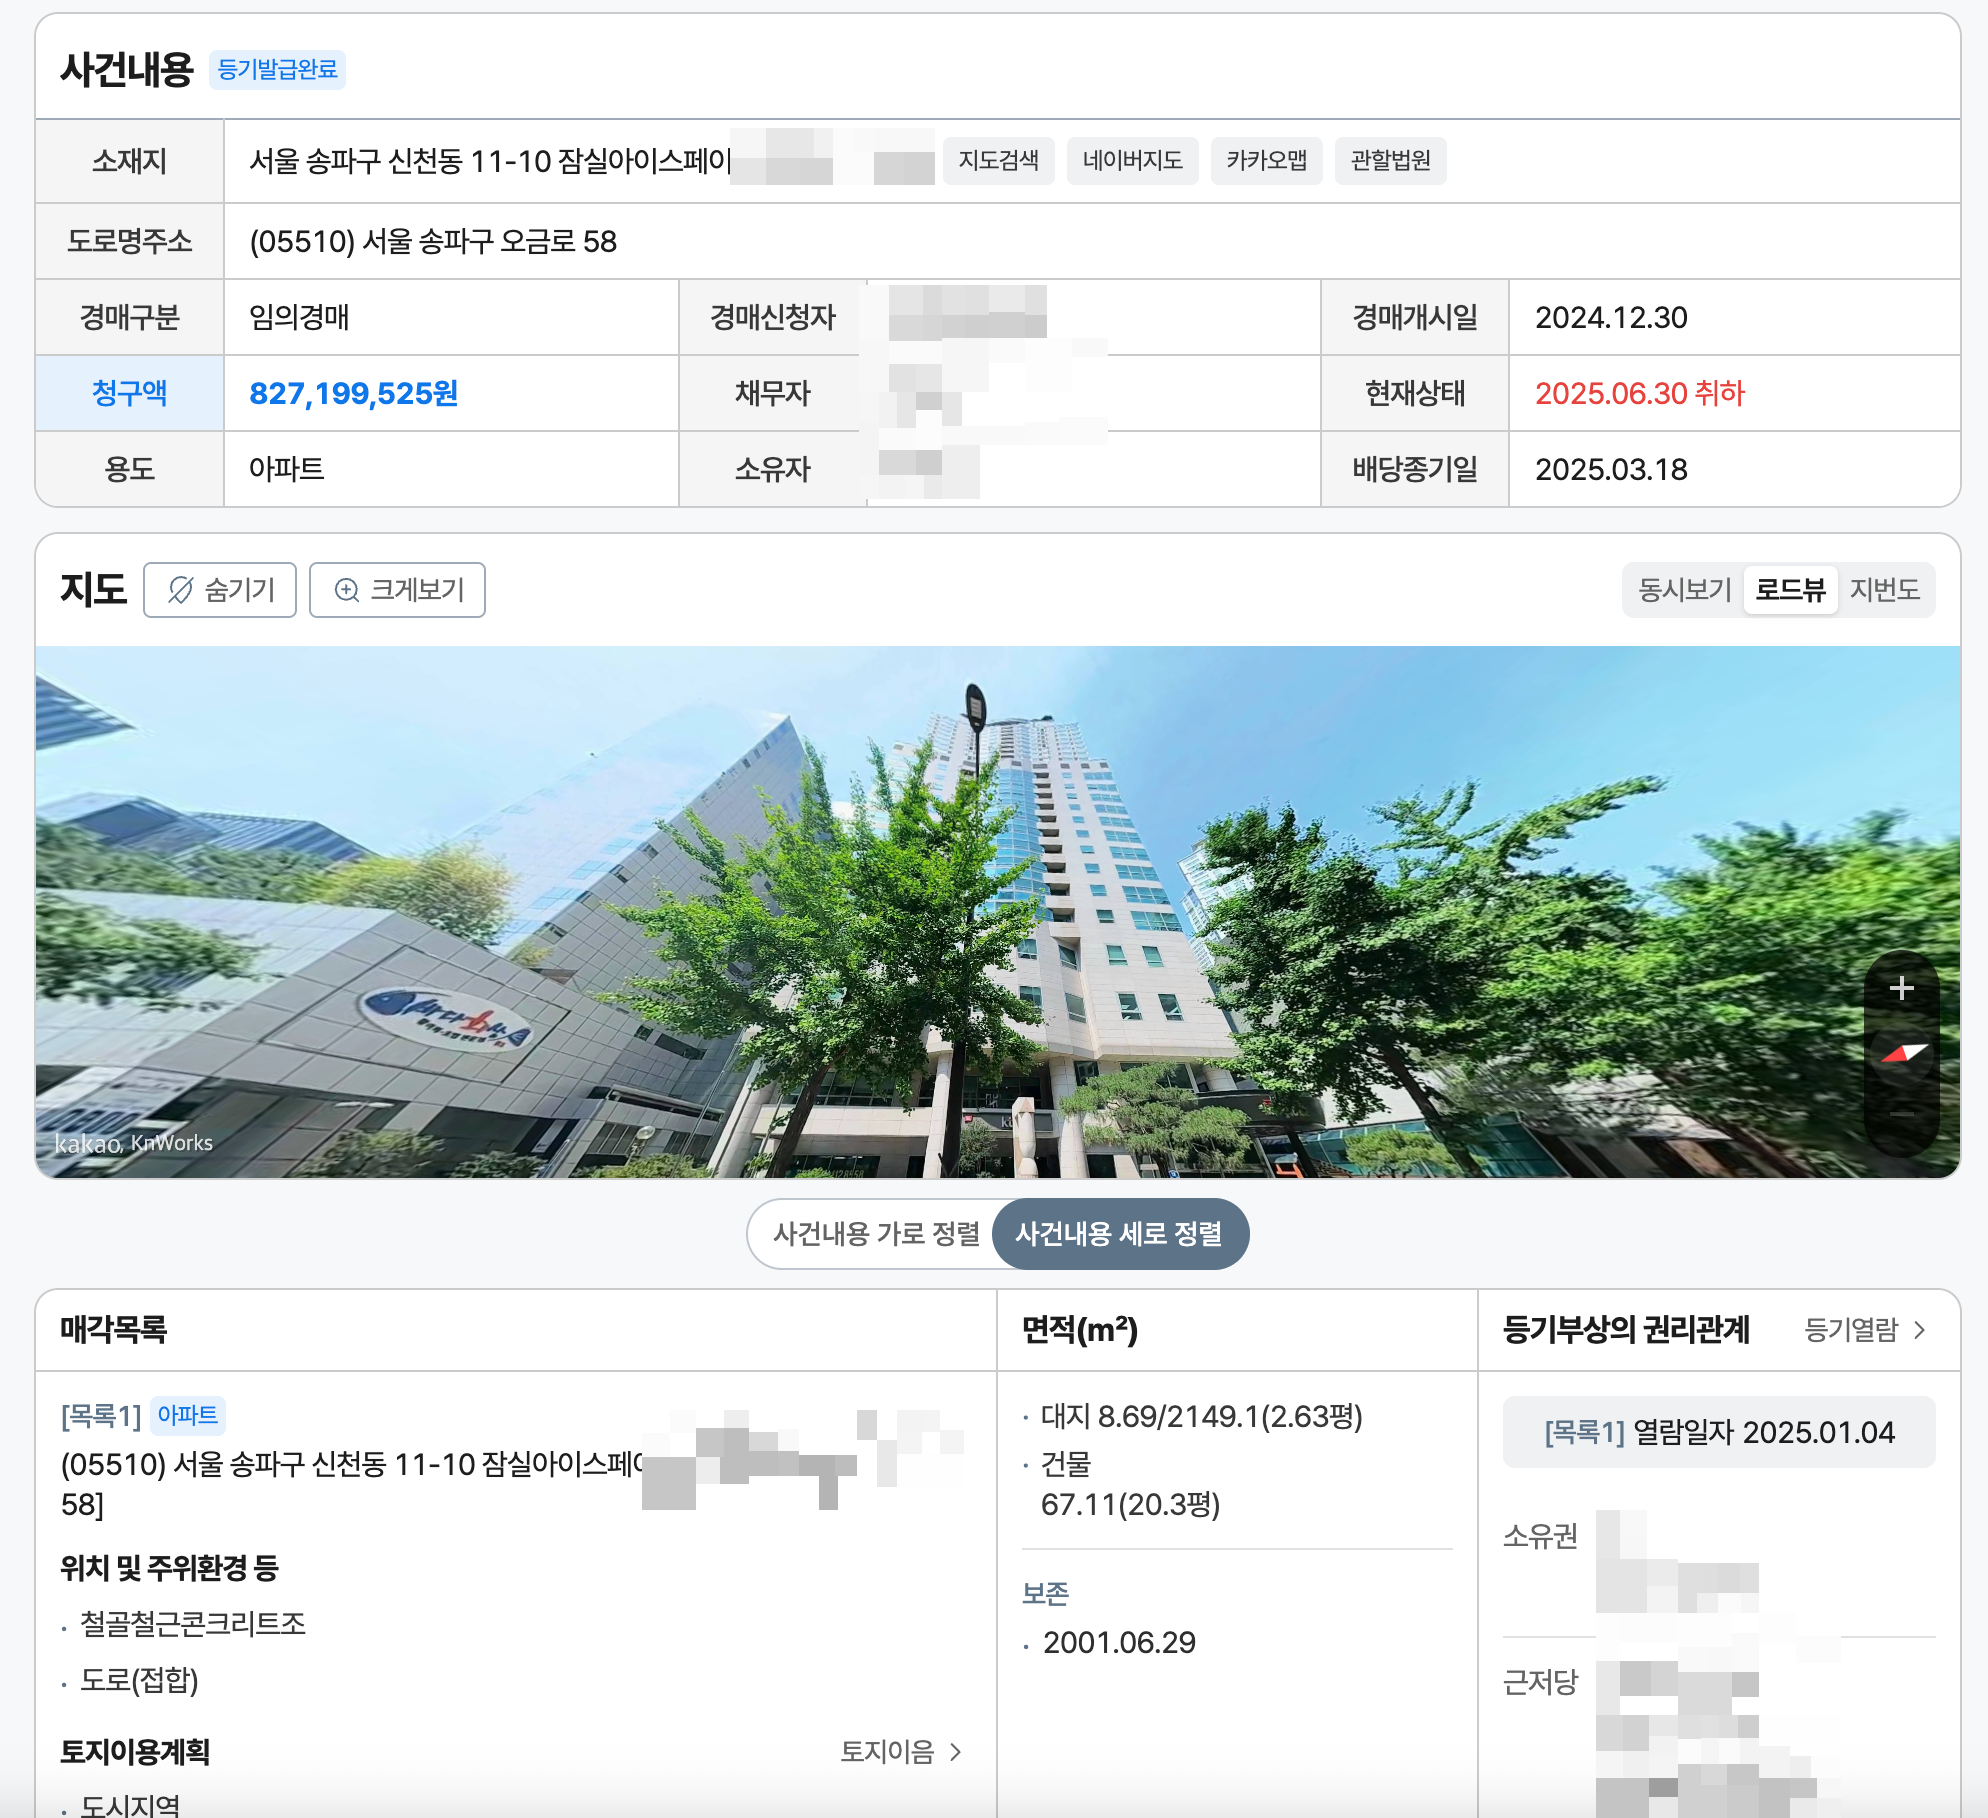Open 지도검색 for the address
This screenshot has width=1988, height=1818.
pyautogui.click(x=998, y=161)
